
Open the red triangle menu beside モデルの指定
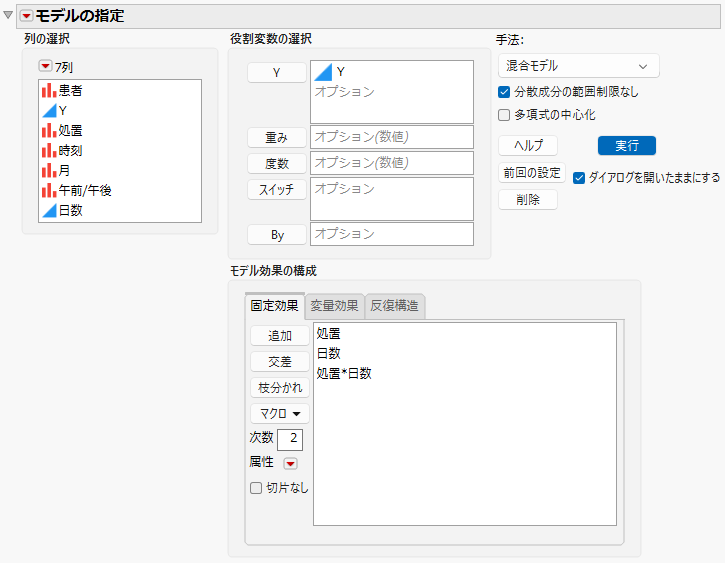click(26, 16)
